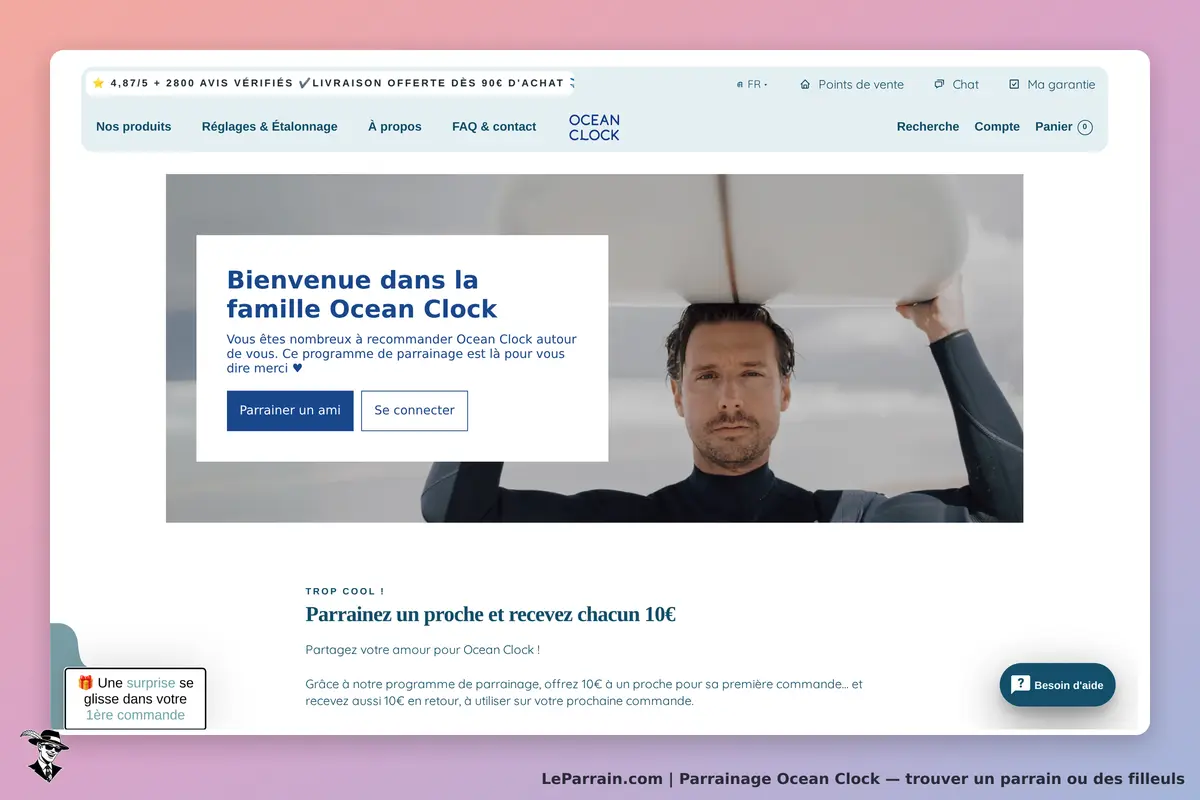Open the Ma garantie link

(1061, 85)
